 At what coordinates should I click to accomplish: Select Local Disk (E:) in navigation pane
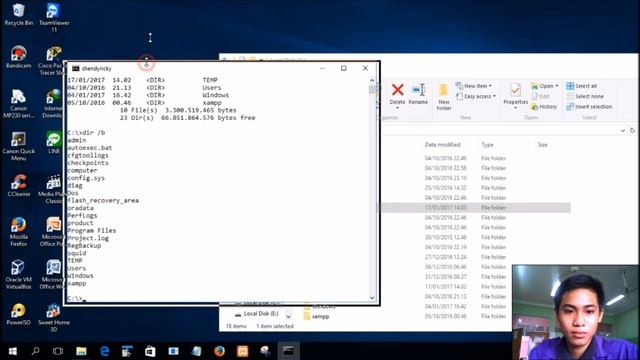pyautogui.click(x=261, y=313)
